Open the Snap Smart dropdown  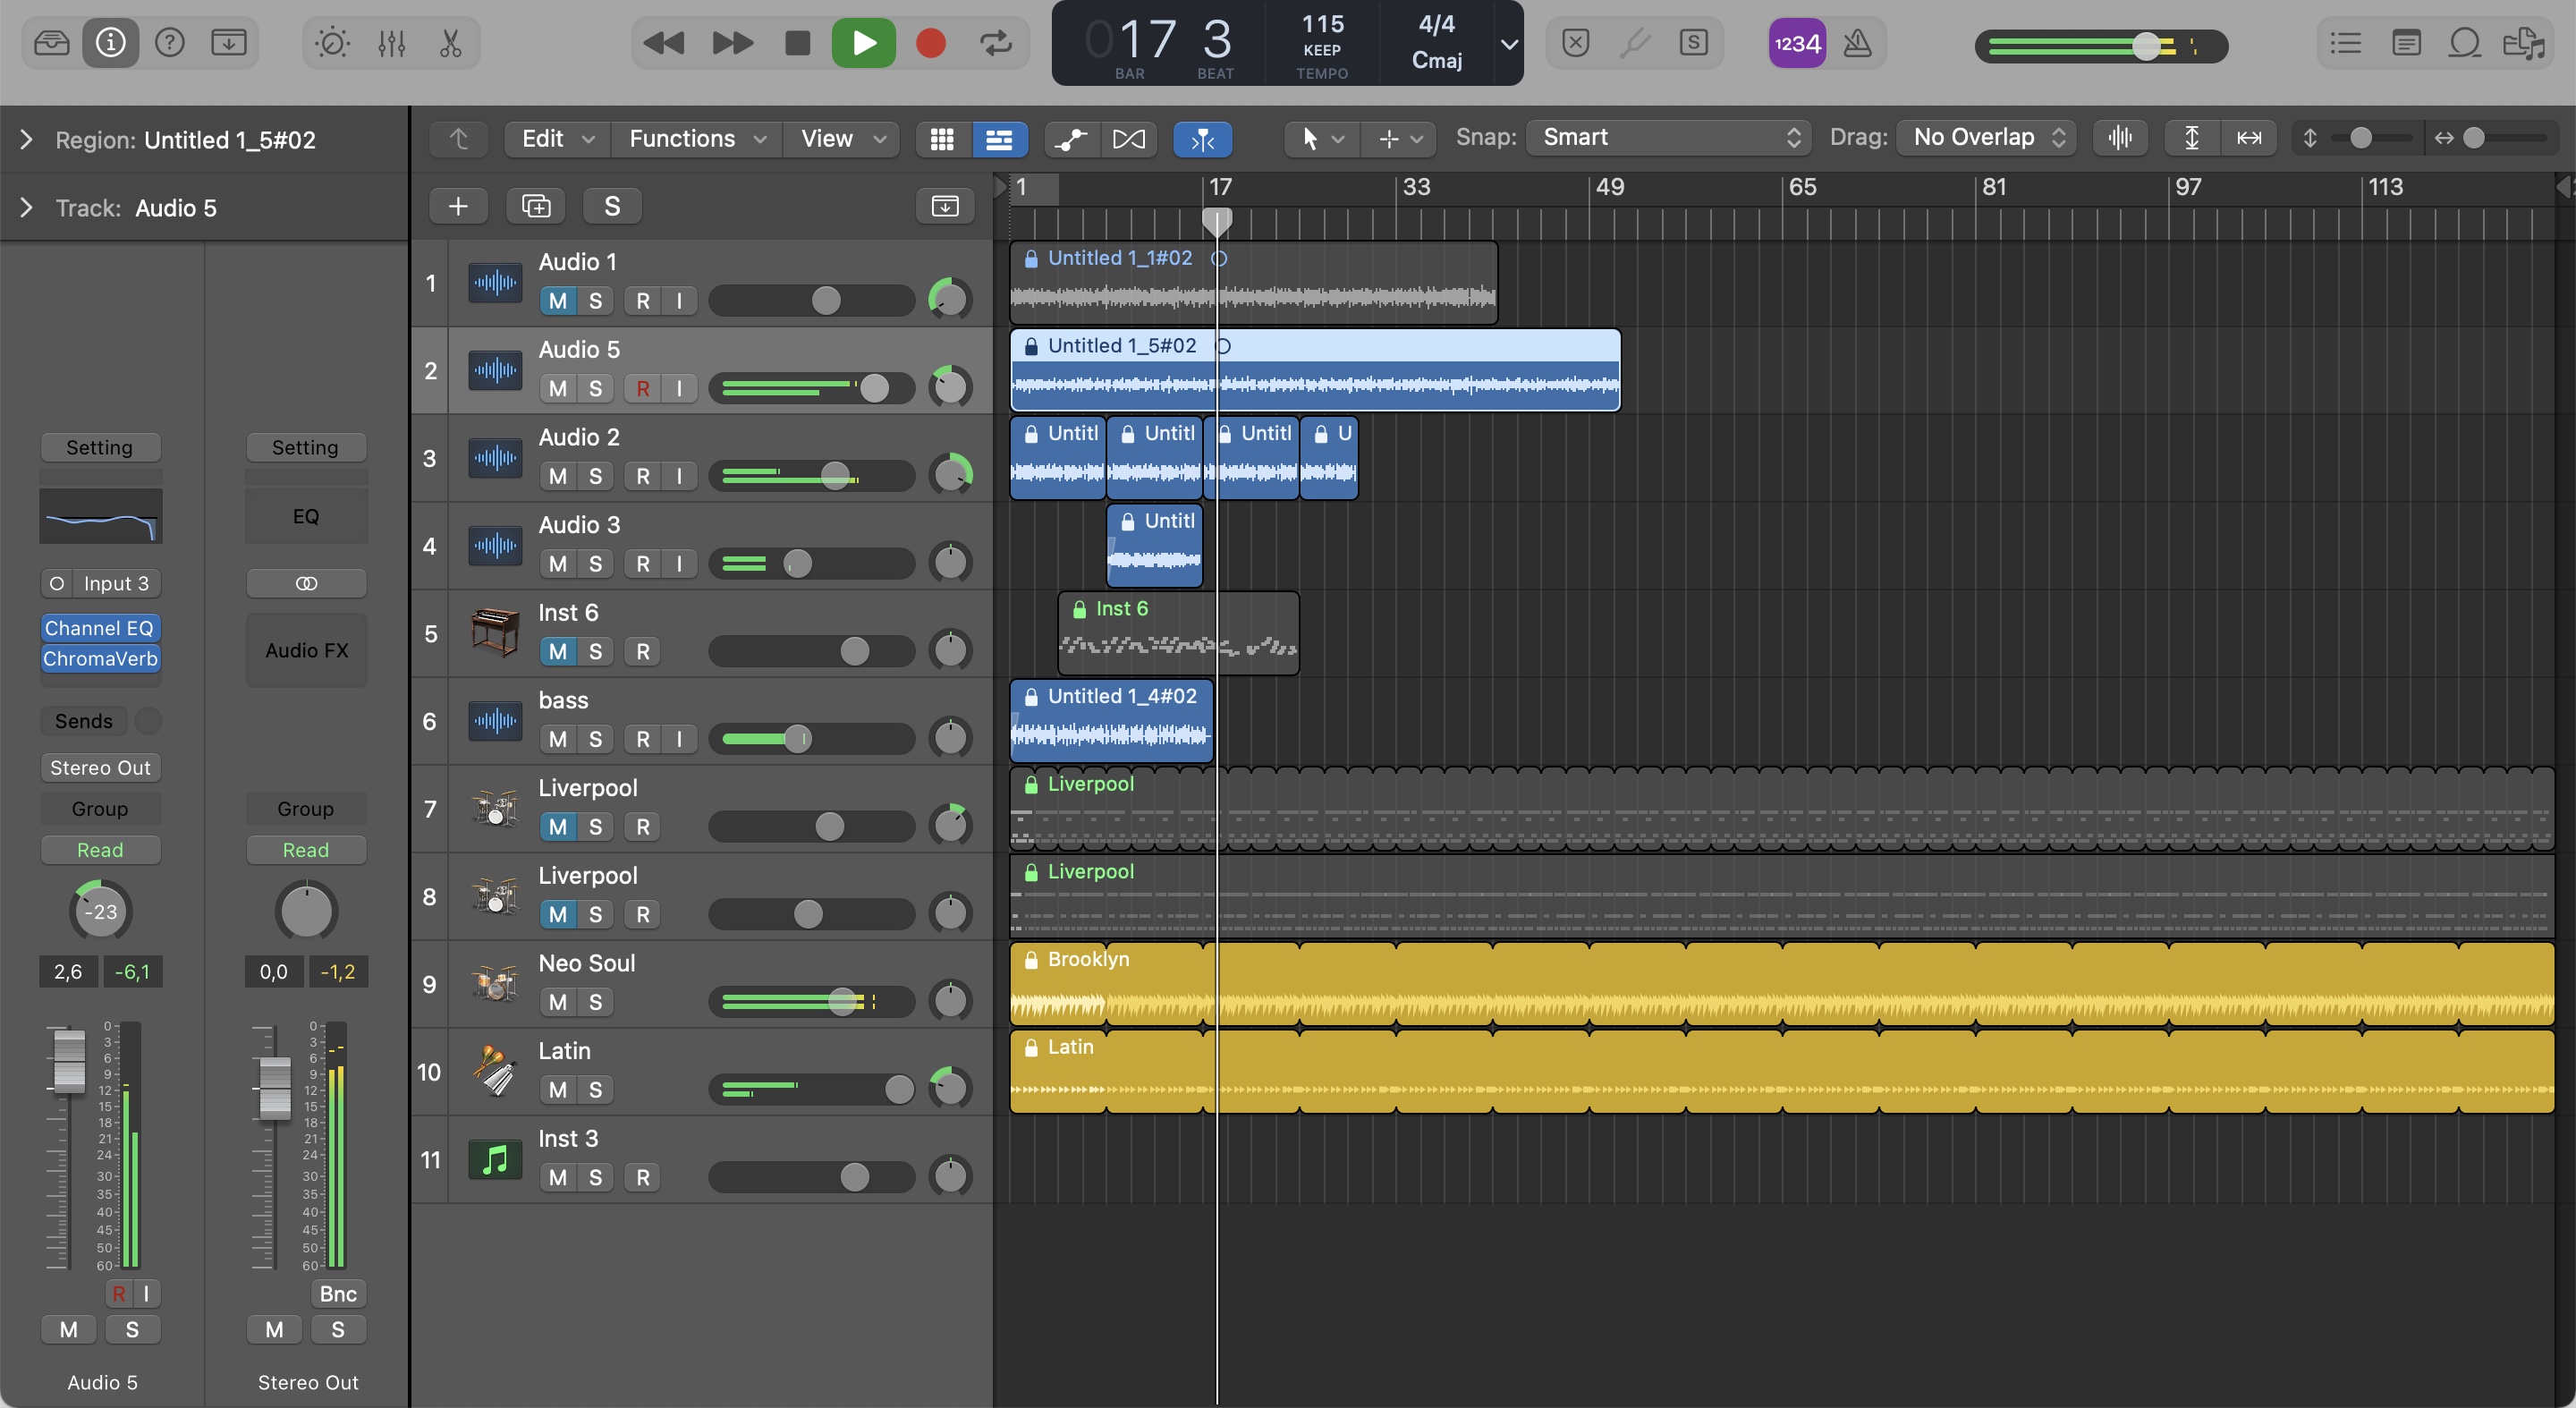pyautogui.click(x=1669, y=138)
